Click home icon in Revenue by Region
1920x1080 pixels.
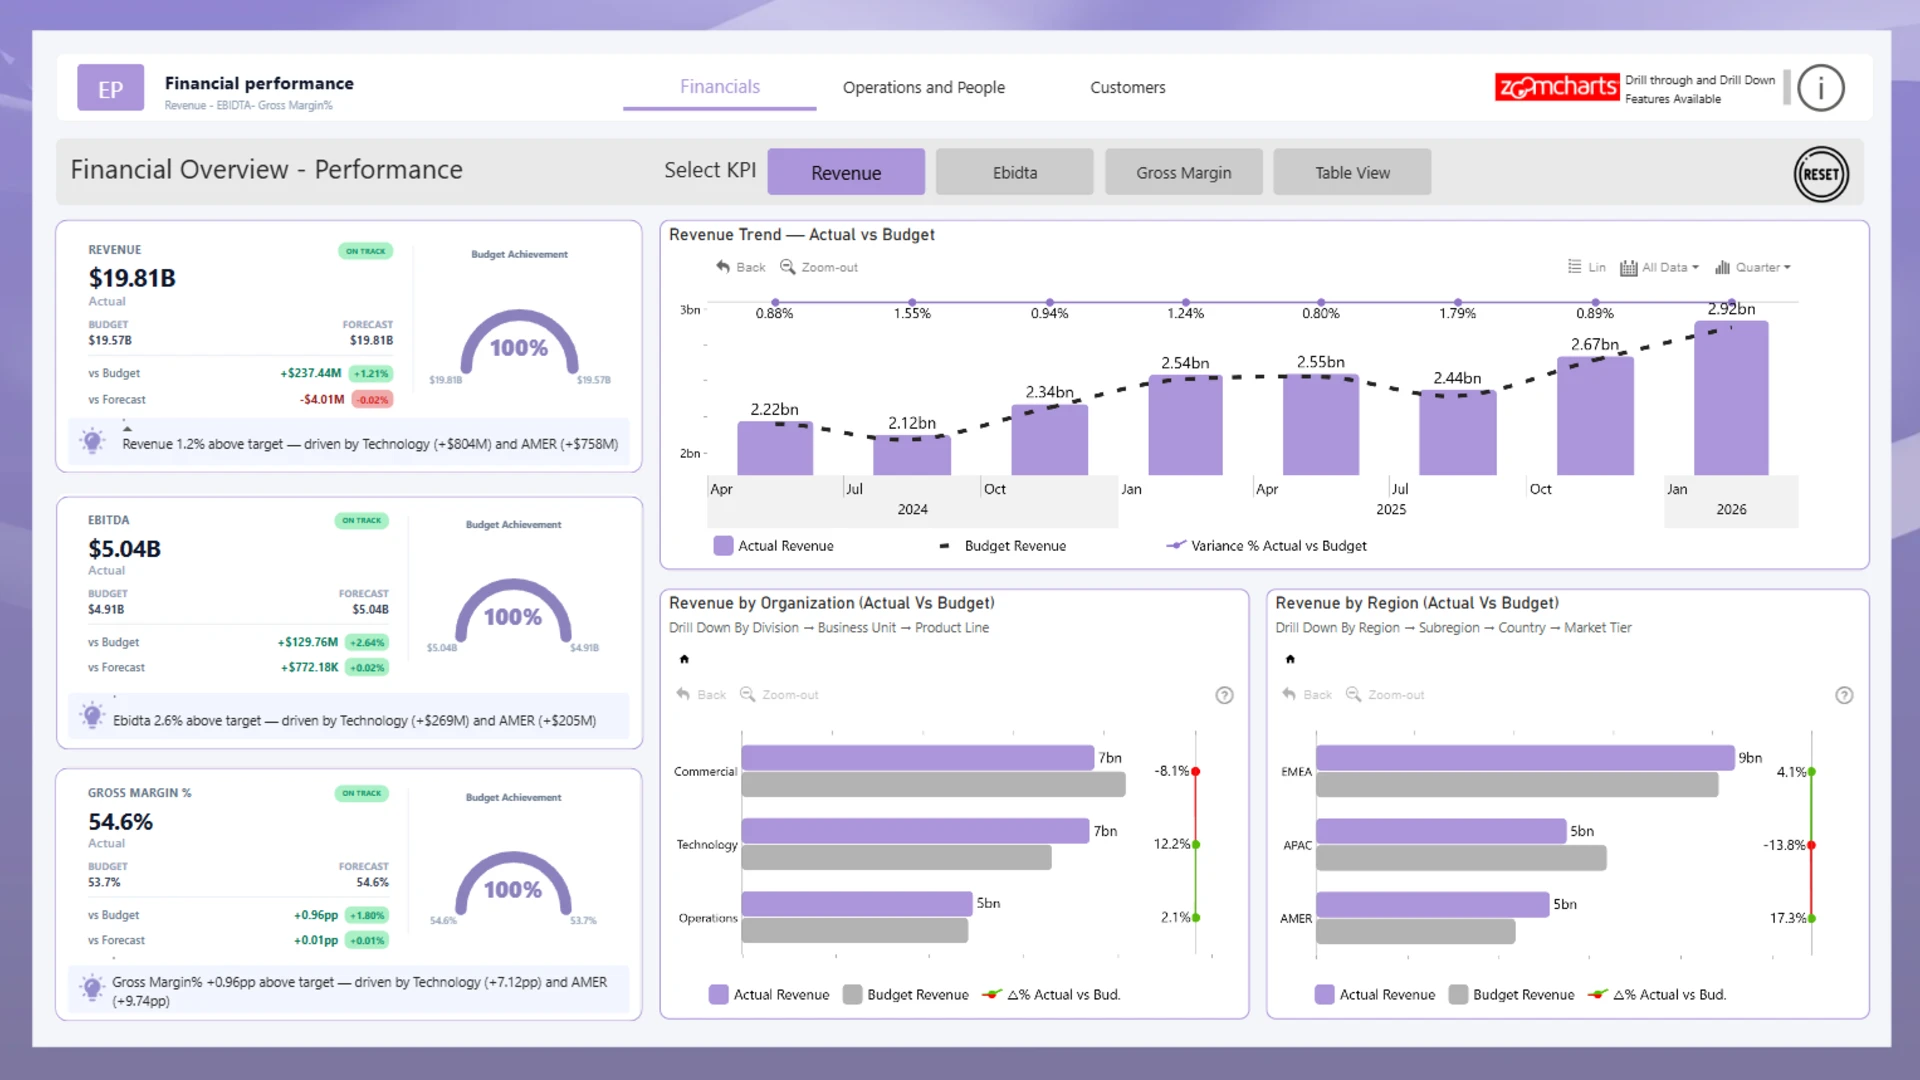point(1290,659)
